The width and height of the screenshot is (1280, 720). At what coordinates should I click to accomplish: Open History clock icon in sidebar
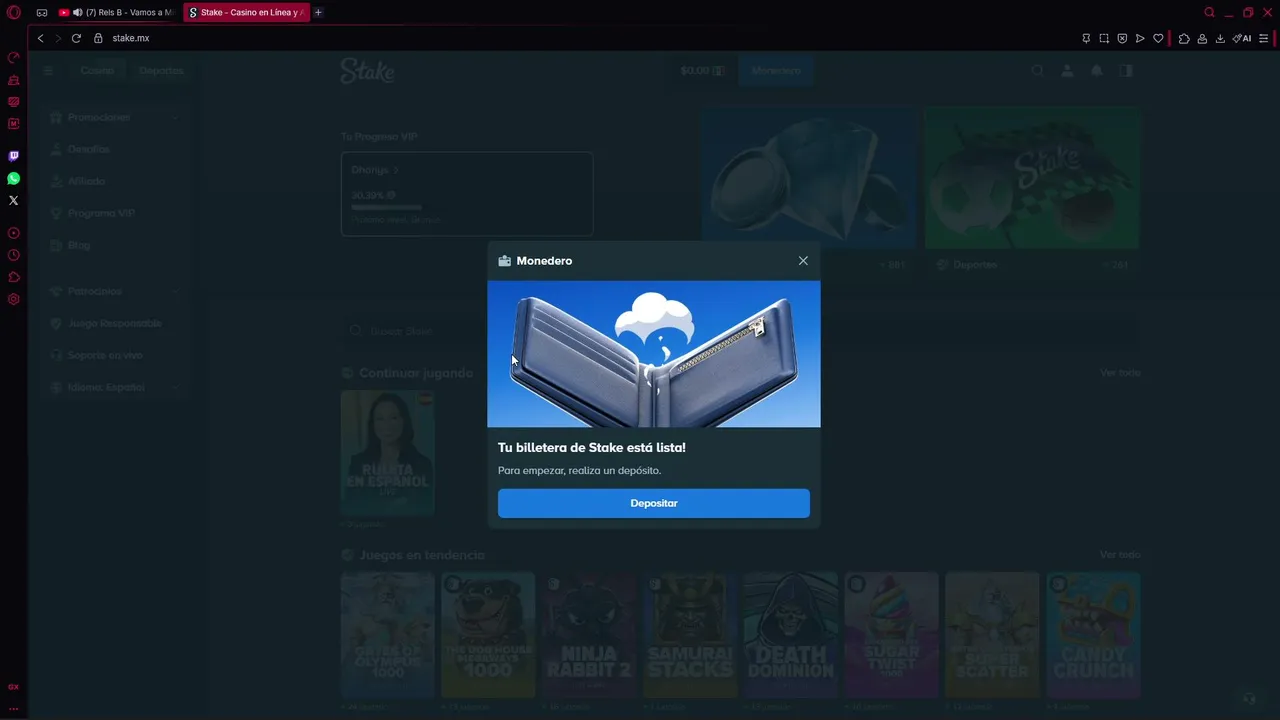point(14,255)
